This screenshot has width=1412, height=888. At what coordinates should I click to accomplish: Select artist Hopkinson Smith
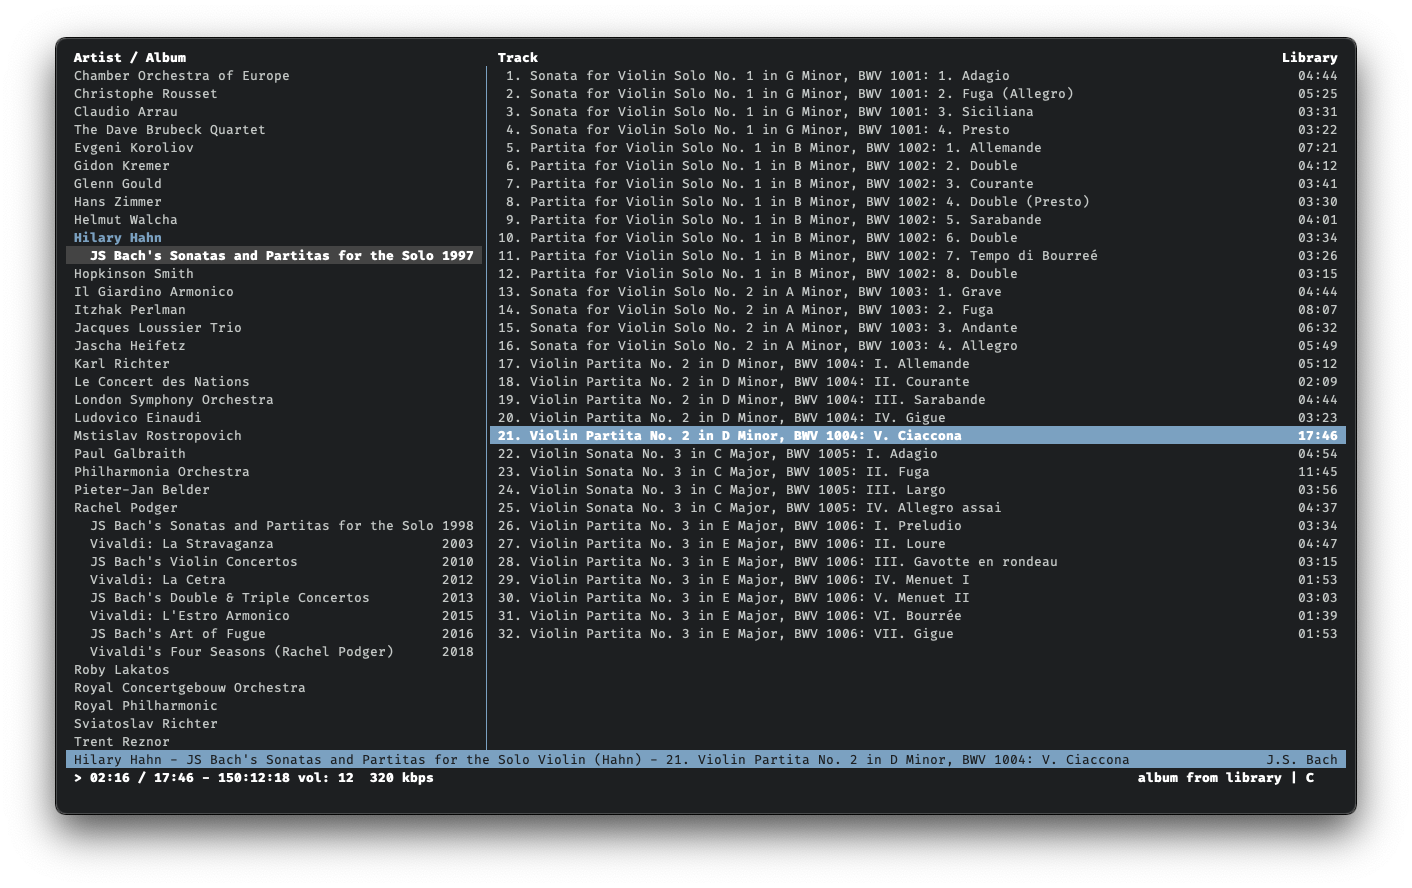[133, 274]
